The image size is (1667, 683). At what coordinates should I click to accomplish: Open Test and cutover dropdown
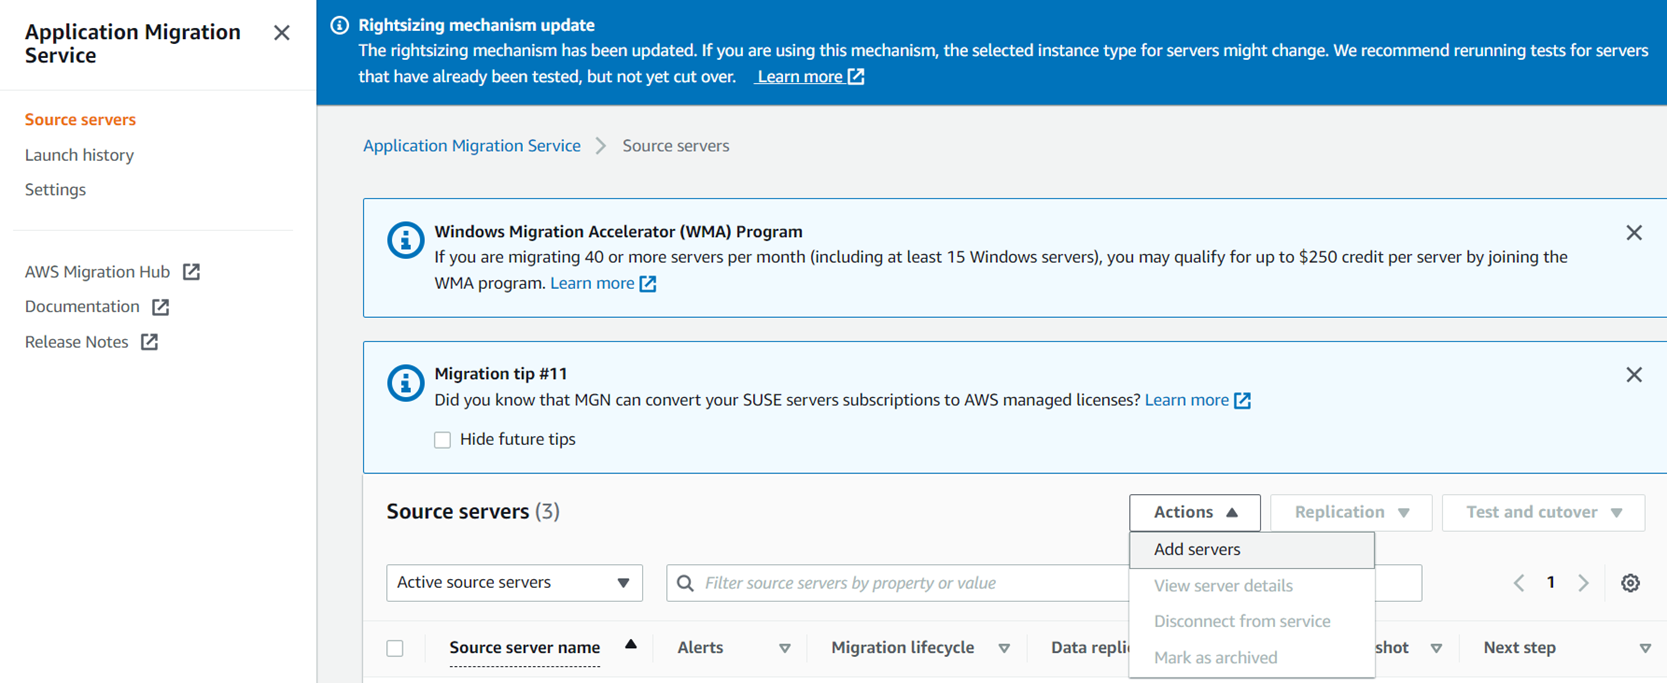pos(1543,513)
